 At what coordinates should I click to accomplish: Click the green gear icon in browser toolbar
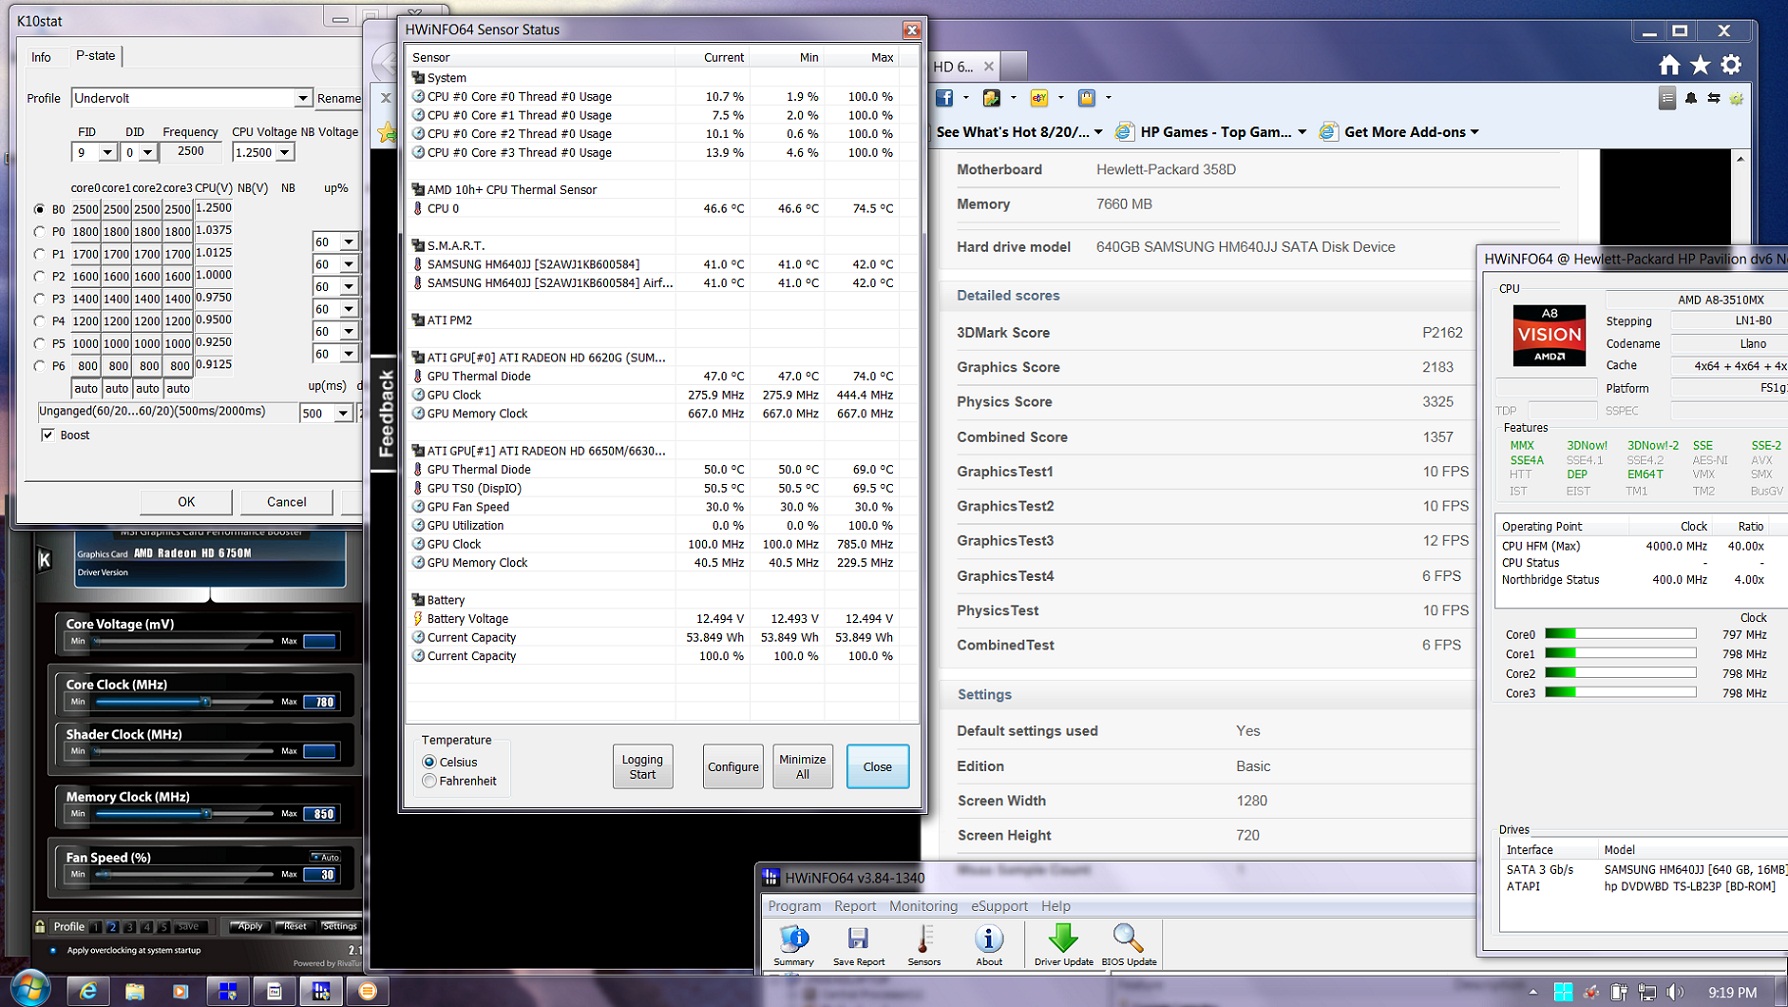[x=1737, y=98]
